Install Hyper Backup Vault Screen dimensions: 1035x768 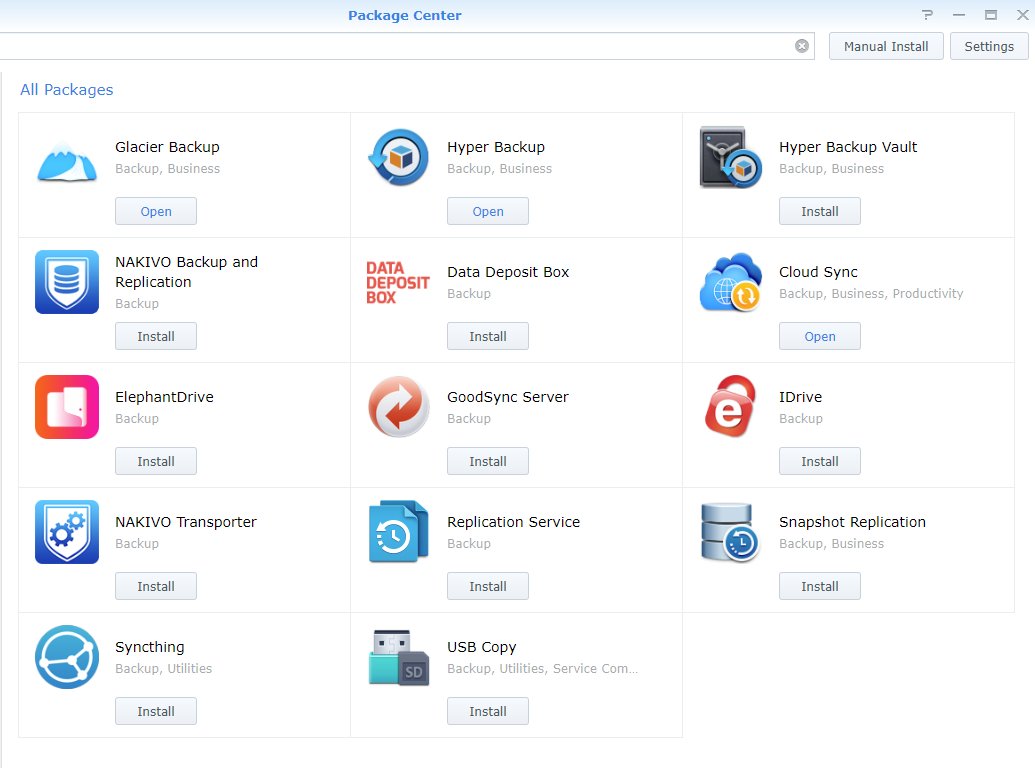(x=820, y=211)
